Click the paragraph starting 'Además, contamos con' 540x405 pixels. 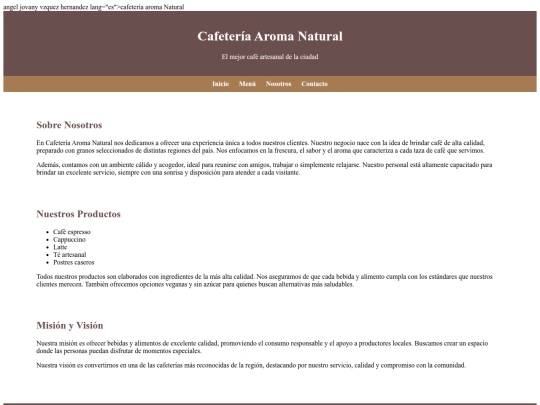tap(264, 168)
